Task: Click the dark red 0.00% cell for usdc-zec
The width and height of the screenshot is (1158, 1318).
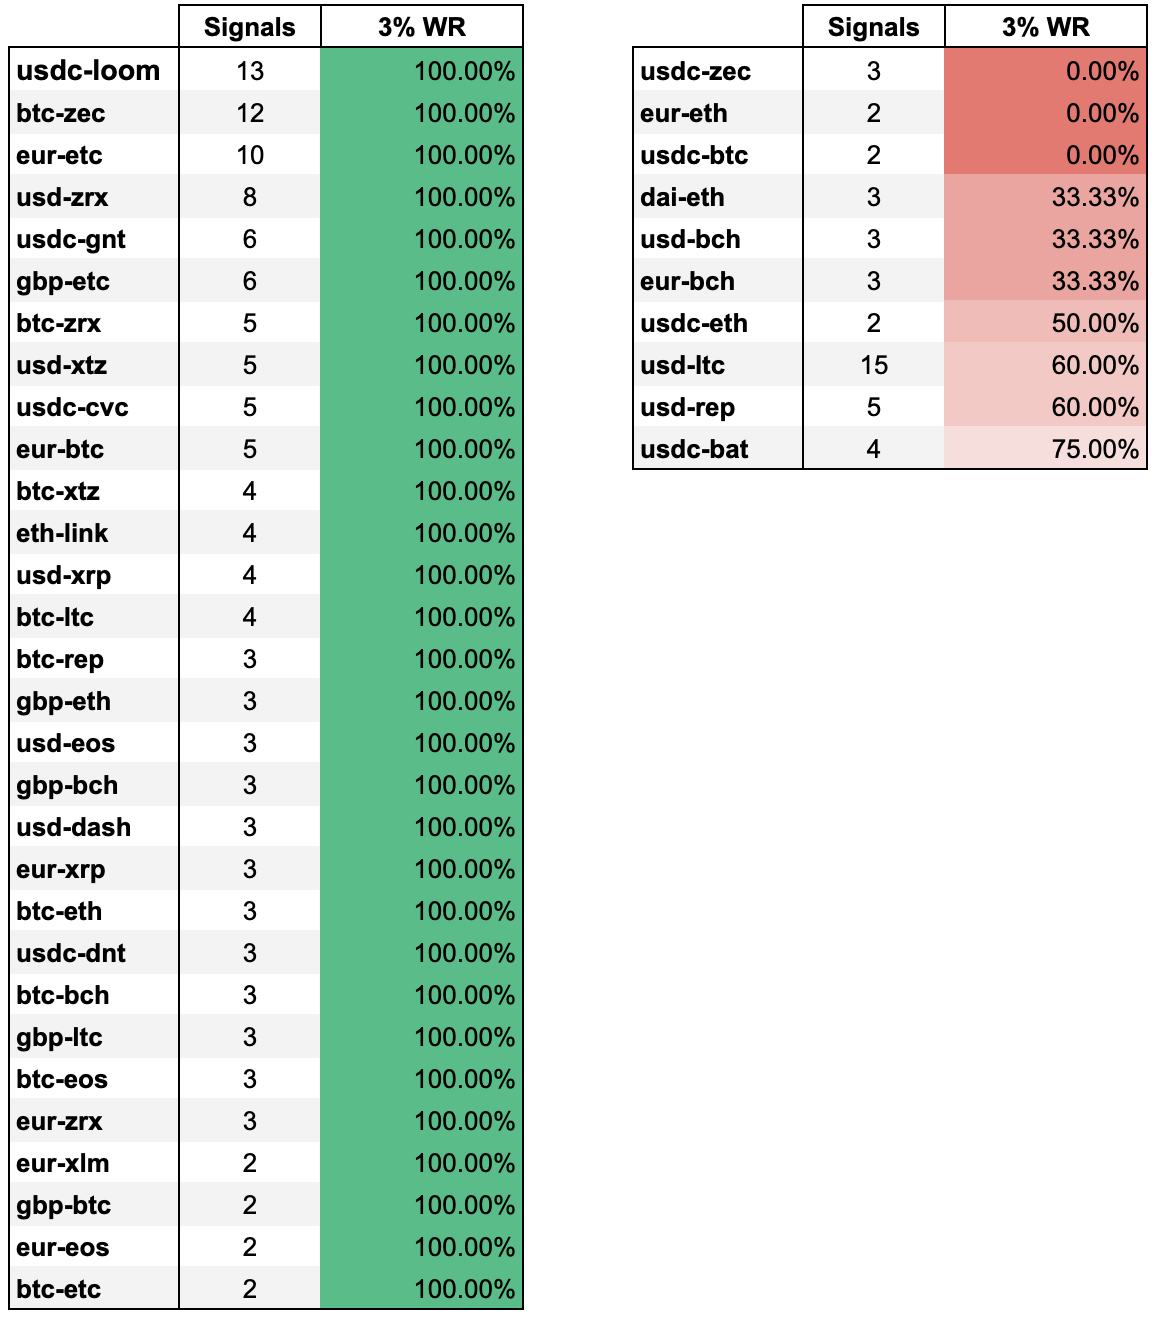Action: [x=1045, y=71]
